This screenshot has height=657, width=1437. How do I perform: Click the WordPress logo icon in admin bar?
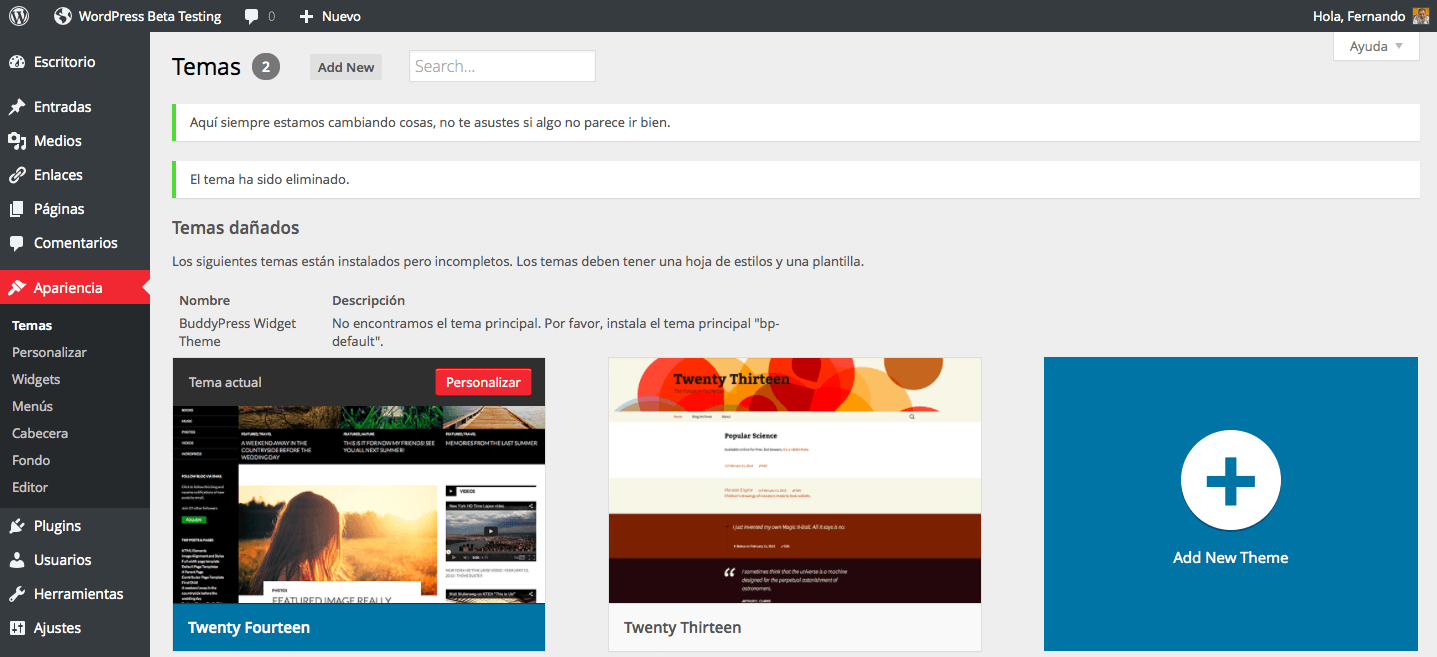click(x=19, y=16)
